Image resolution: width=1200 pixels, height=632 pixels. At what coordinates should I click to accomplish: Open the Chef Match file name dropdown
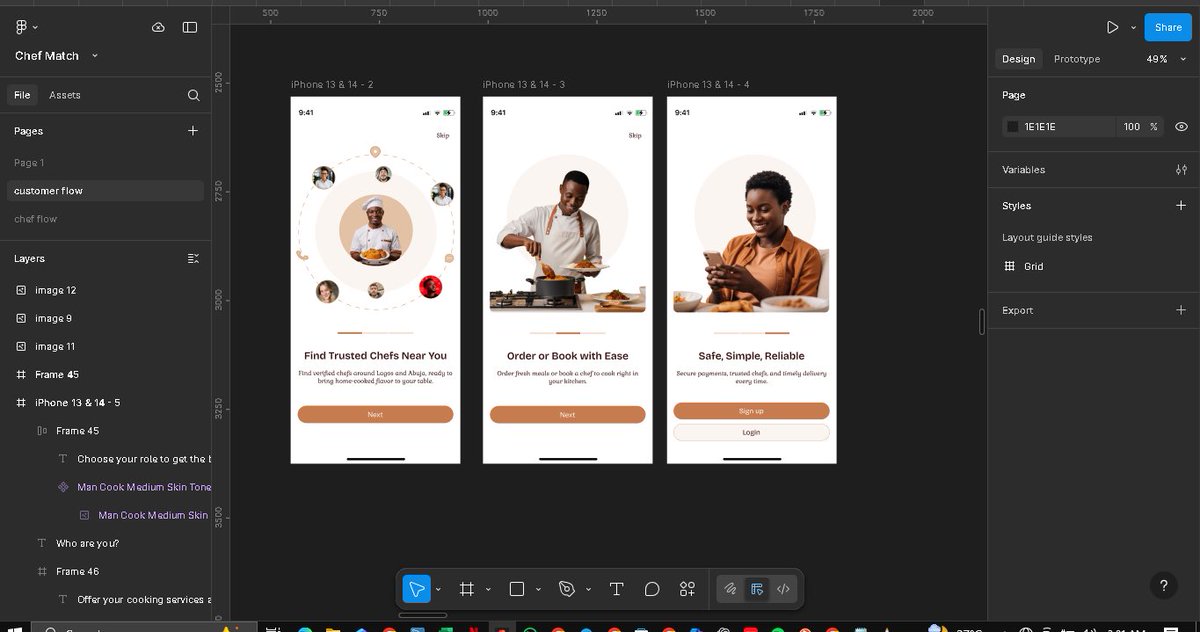pos(94,56)
